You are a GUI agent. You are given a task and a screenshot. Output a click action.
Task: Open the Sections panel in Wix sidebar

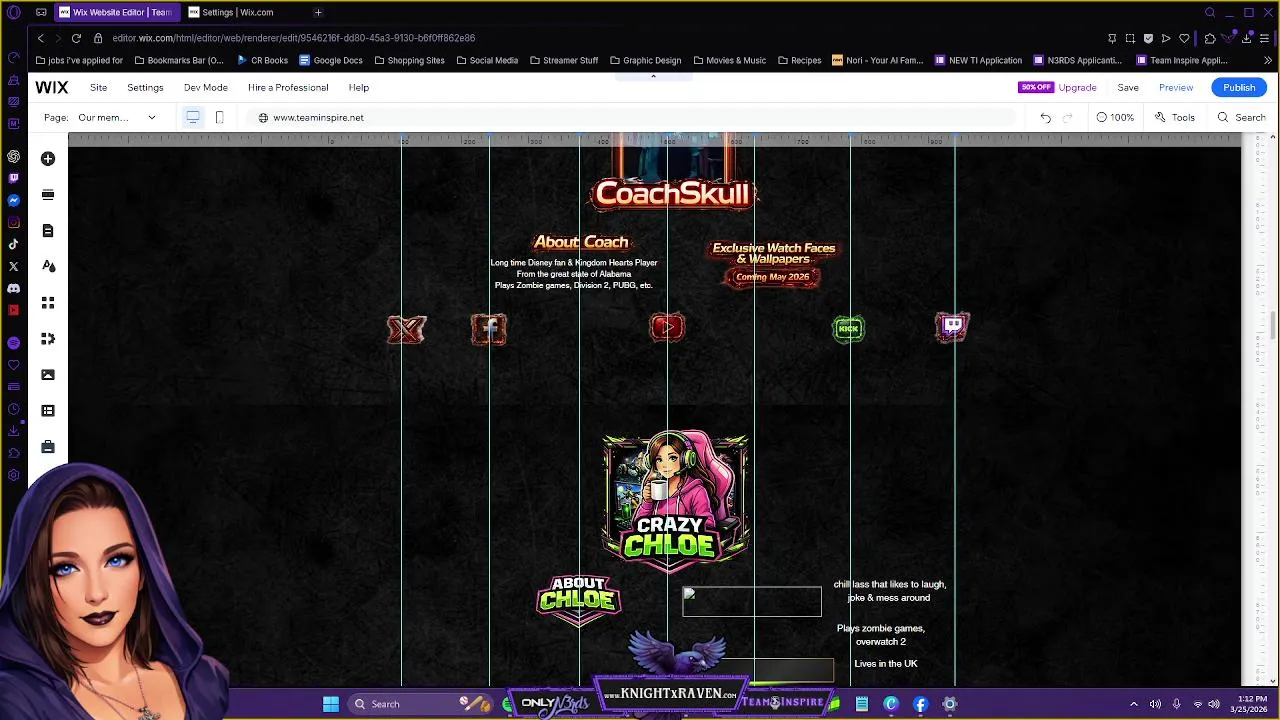(48, 195)
